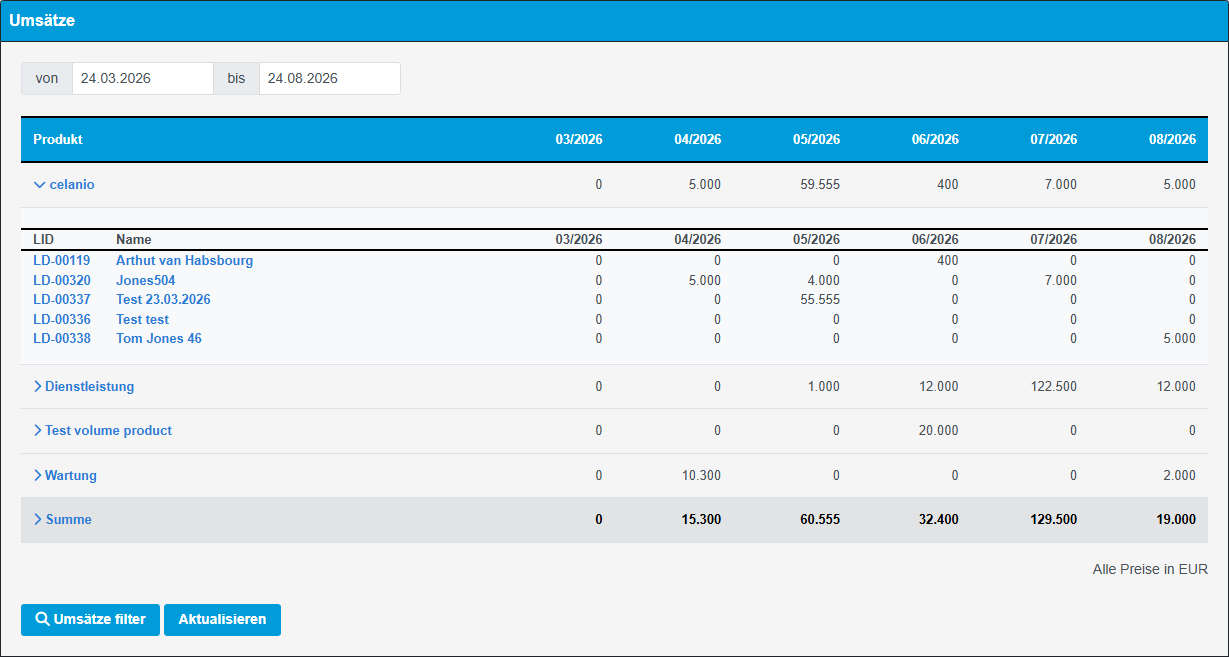Click the Produkt column header
The width and height of the screenshot is (1229, 657).
pyautogui.click(x=58, y=140)
